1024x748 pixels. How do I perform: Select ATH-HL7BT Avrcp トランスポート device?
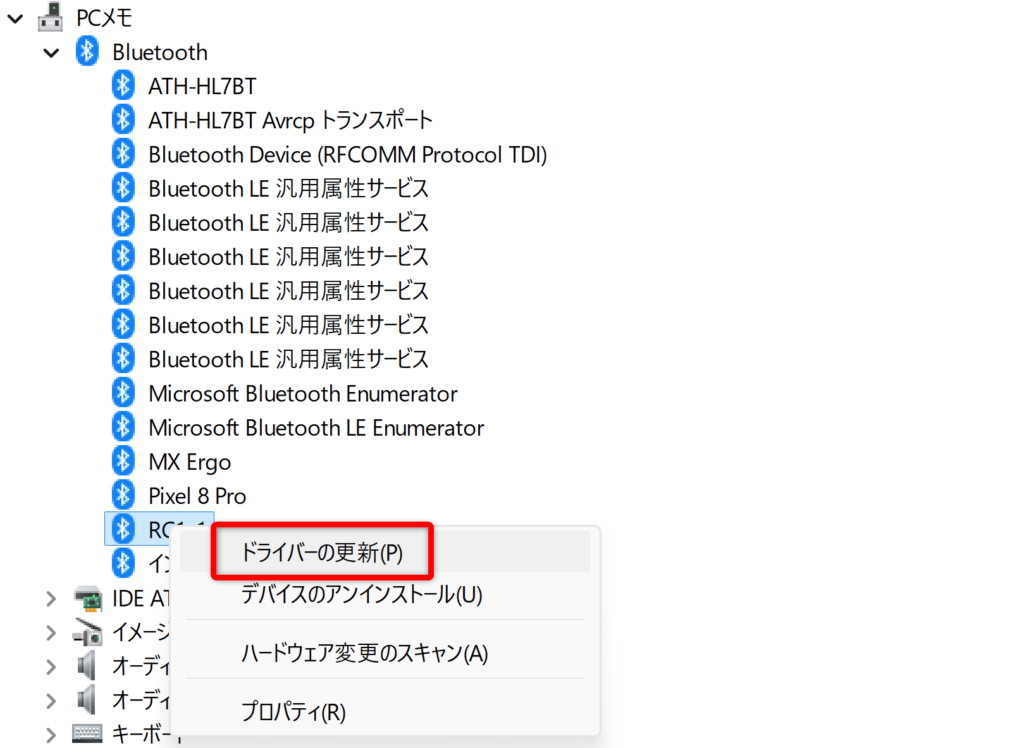[290, 120]
